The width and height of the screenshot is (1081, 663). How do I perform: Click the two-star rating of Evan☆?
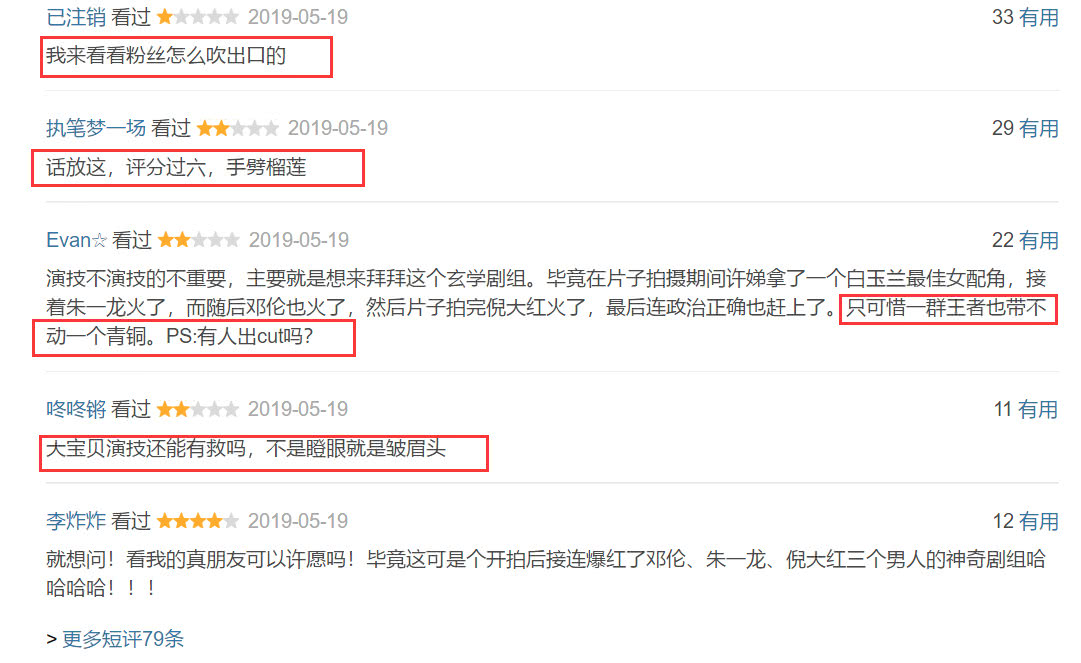click(x=199, y=240)
